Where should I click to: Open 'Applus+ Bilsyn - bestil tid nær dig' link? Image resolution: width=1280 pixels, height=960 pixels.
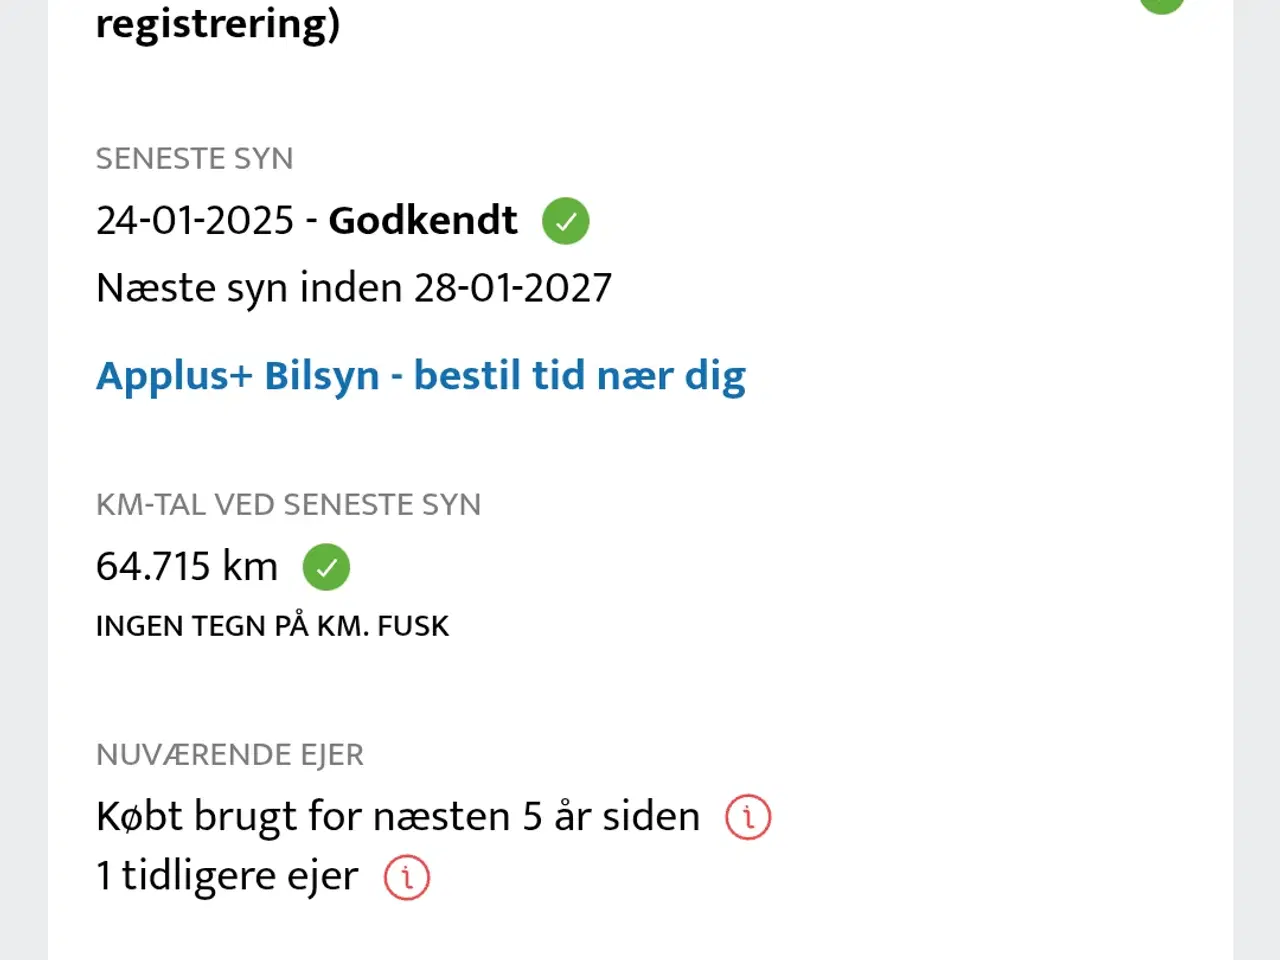tap(420, 375)
